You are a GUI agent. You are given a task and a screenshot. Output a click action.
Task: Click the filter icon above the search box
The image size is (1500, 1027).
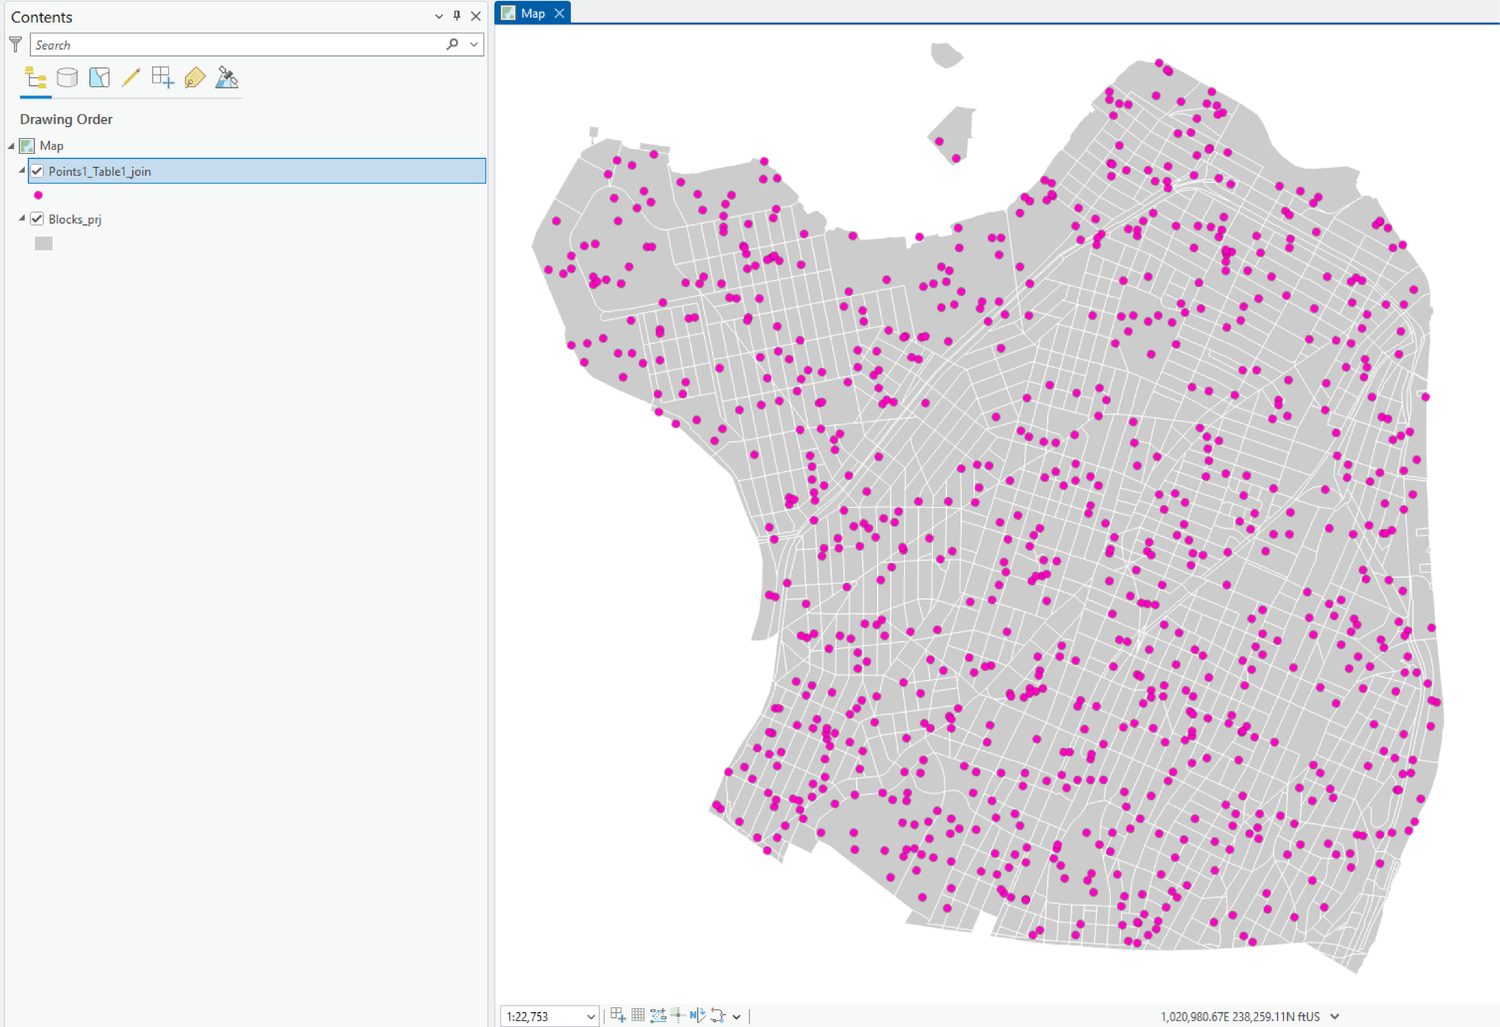[x=15, y=44]
